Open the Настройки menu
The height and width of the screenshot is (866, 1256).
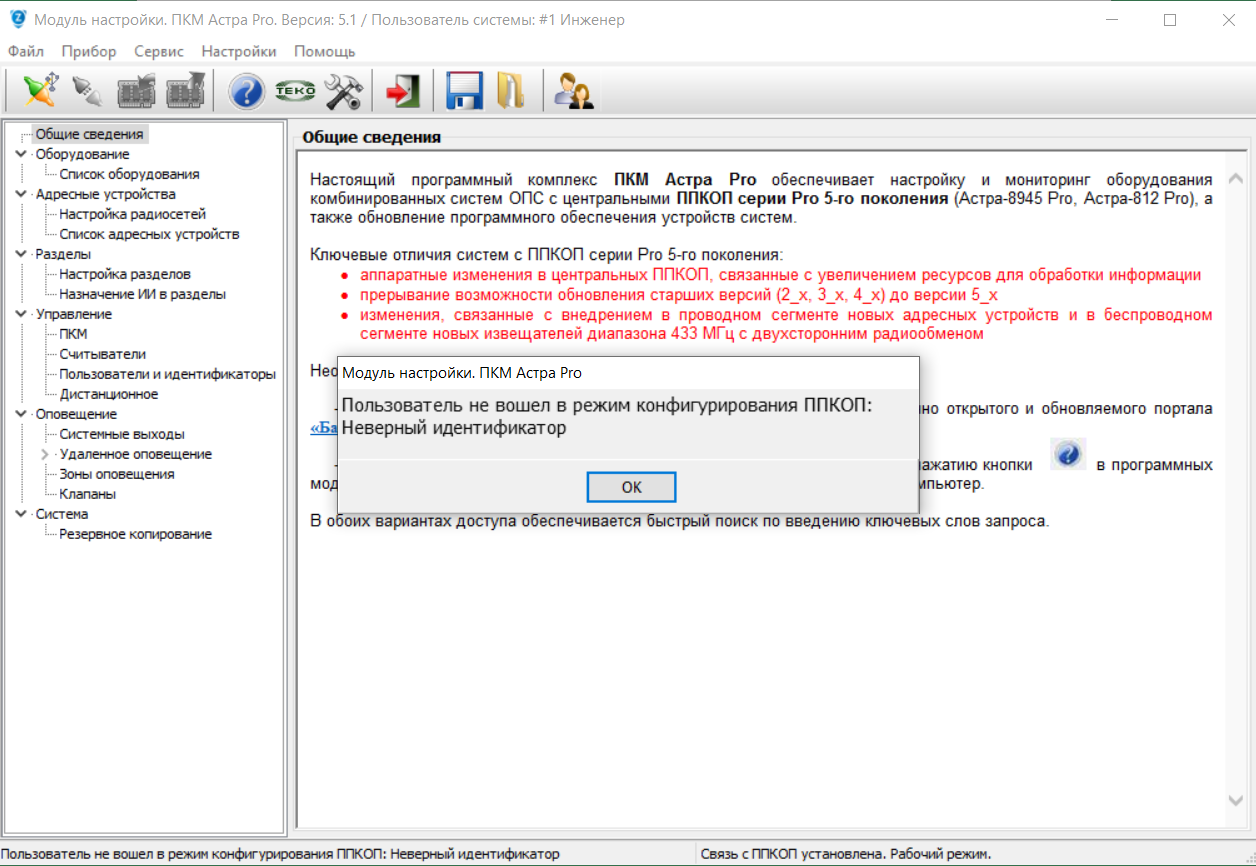click(238, 51)
